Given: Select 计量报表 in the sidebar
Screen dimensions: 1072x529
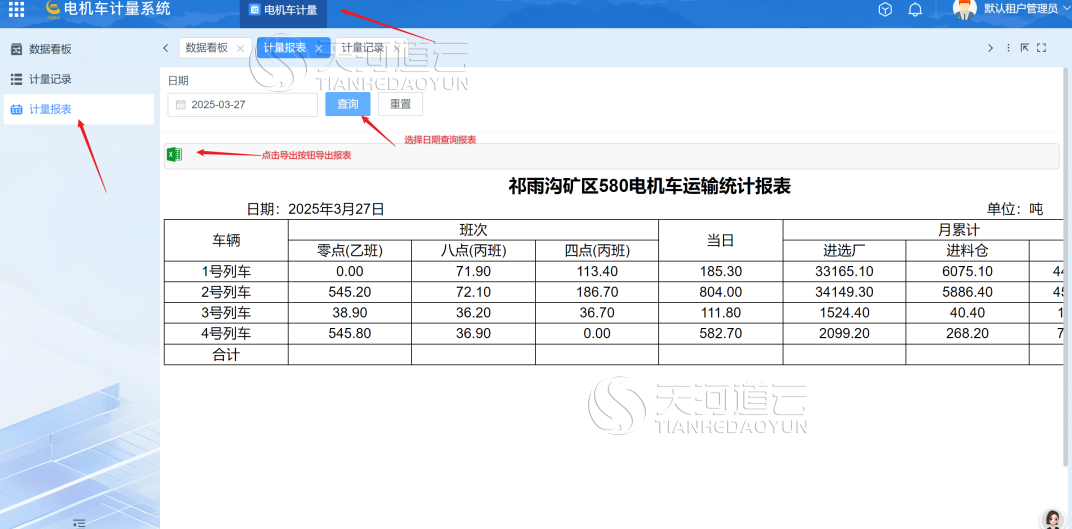Looking at the screenshot, I should pos(79,109).
